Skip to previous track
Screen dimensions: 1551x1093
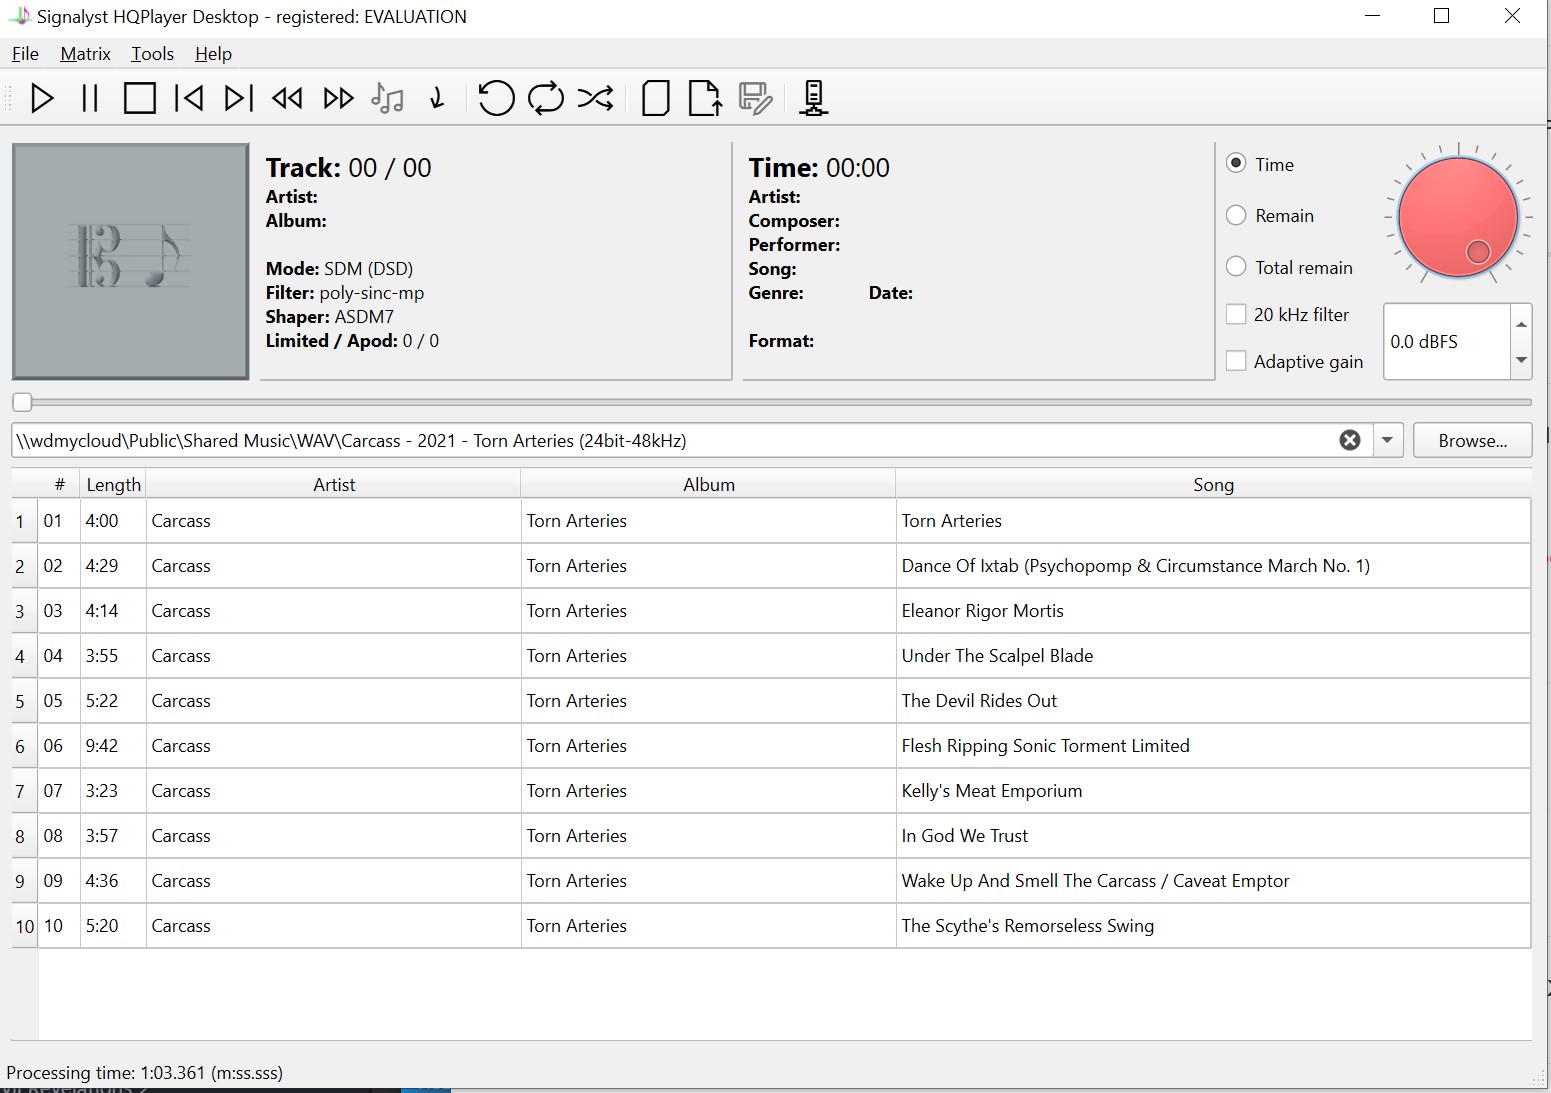(189, 98)
